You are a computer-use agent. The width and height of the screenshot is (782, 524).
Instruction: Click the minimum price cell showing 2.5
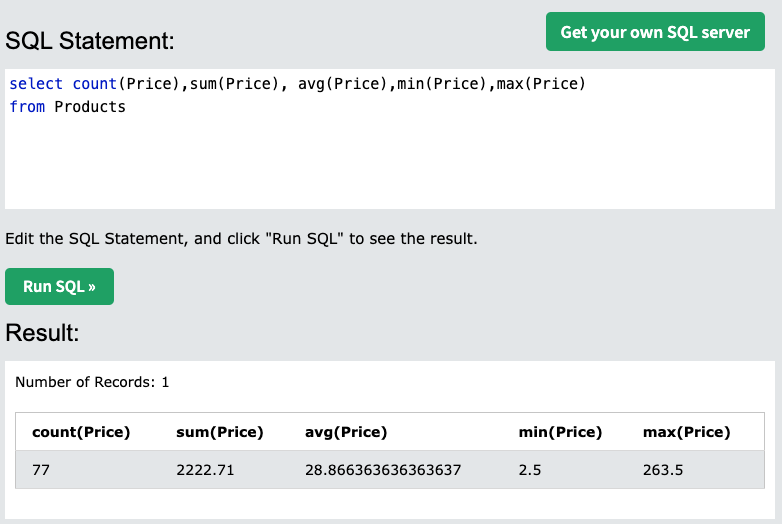click(x=530, y=469)
